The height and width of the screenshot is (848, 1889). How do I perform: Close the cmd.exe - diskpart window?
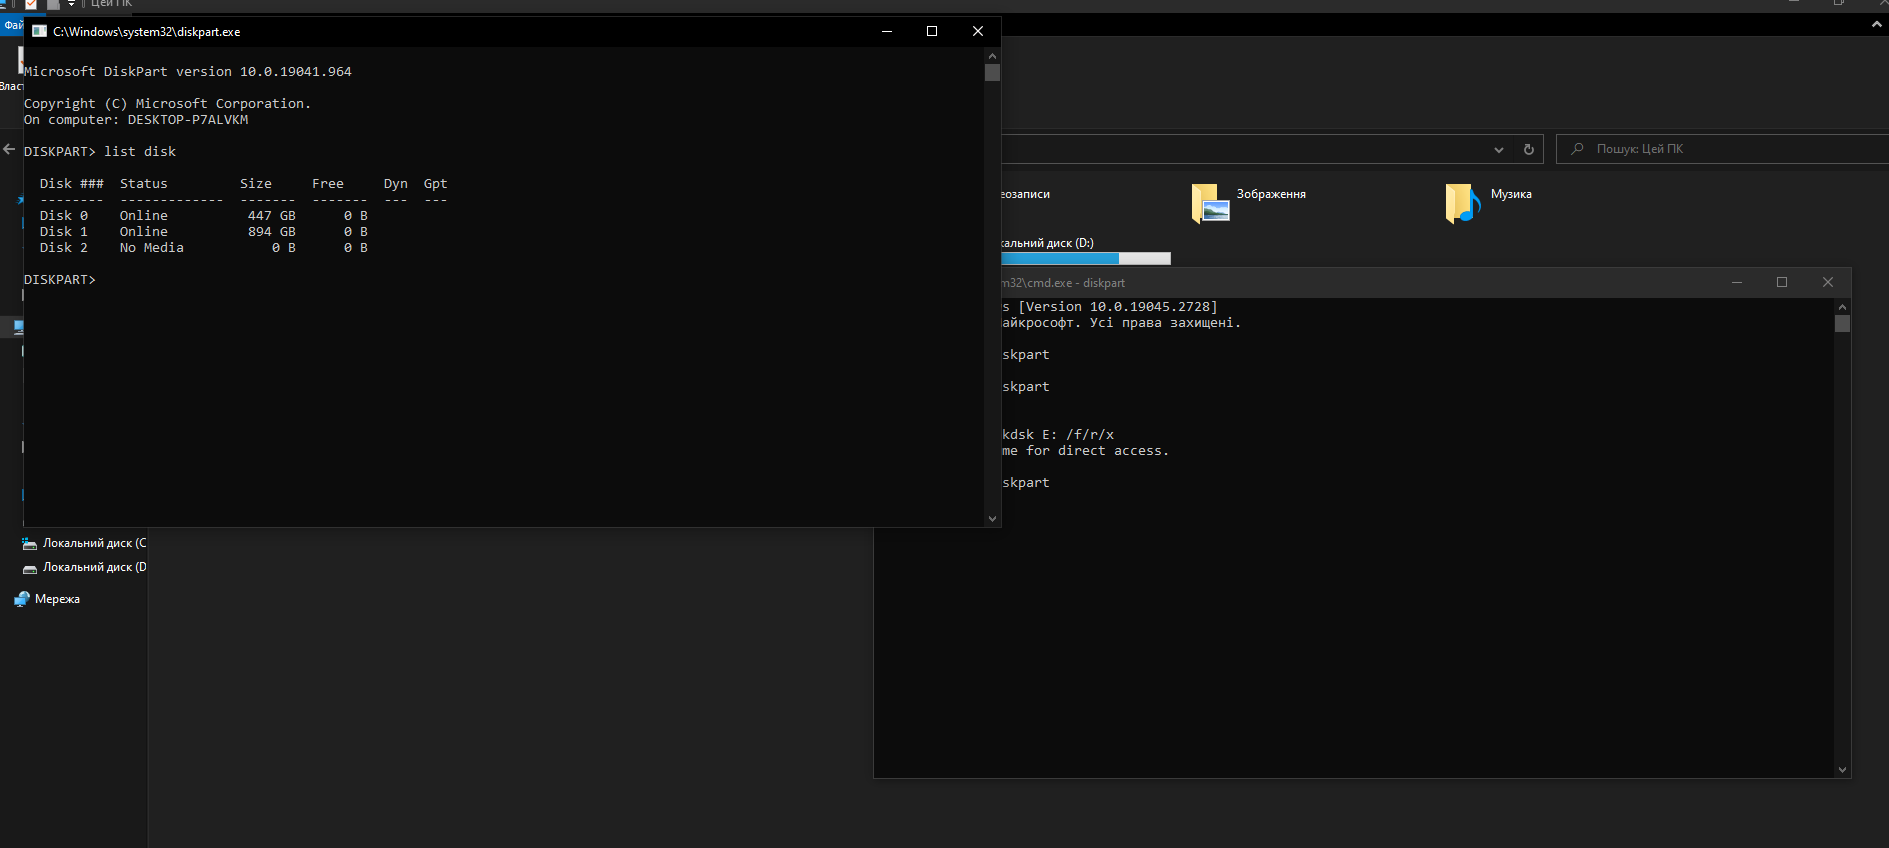(1828, 282)
